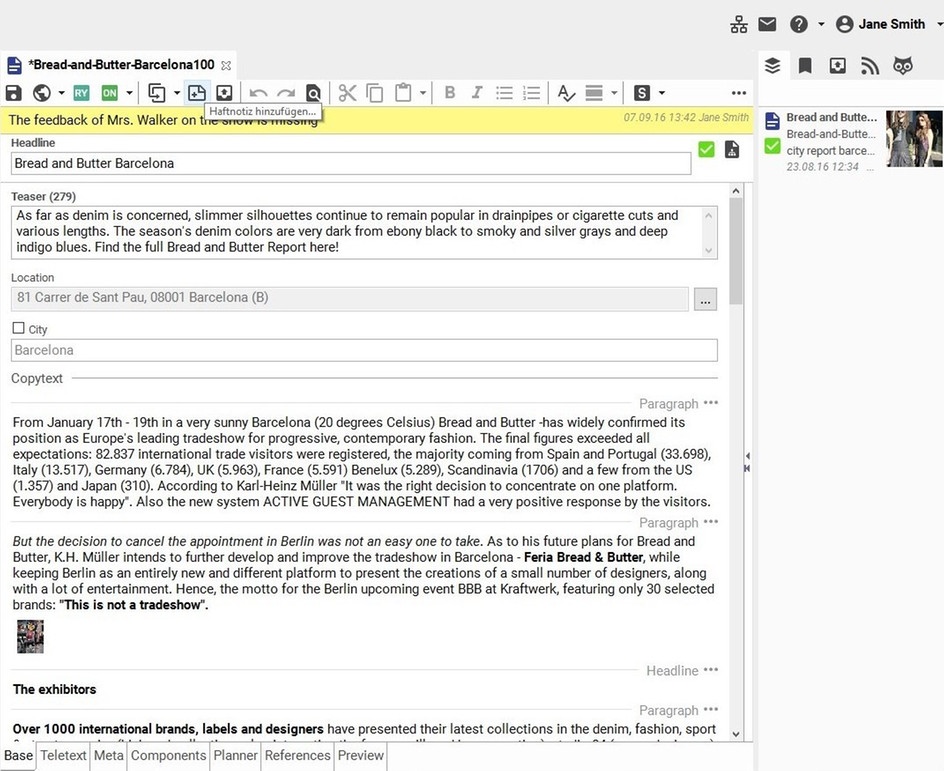Open the mail envelope icon
Screen dimensions: 944x771
(x=767, y=24)
